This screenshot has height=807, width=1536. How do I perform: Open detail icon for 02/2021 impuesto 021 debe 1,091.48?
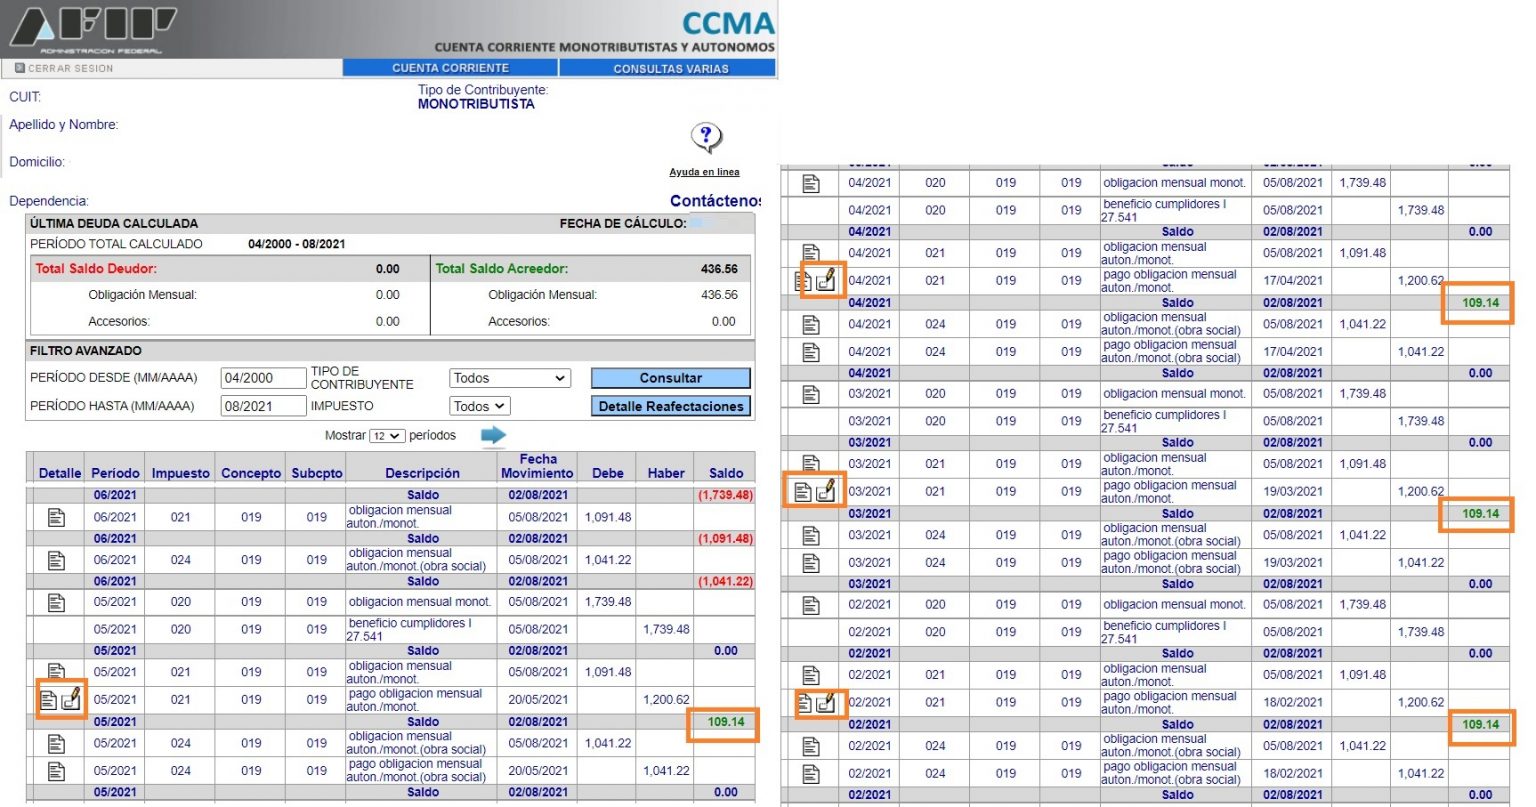point(811,675)
